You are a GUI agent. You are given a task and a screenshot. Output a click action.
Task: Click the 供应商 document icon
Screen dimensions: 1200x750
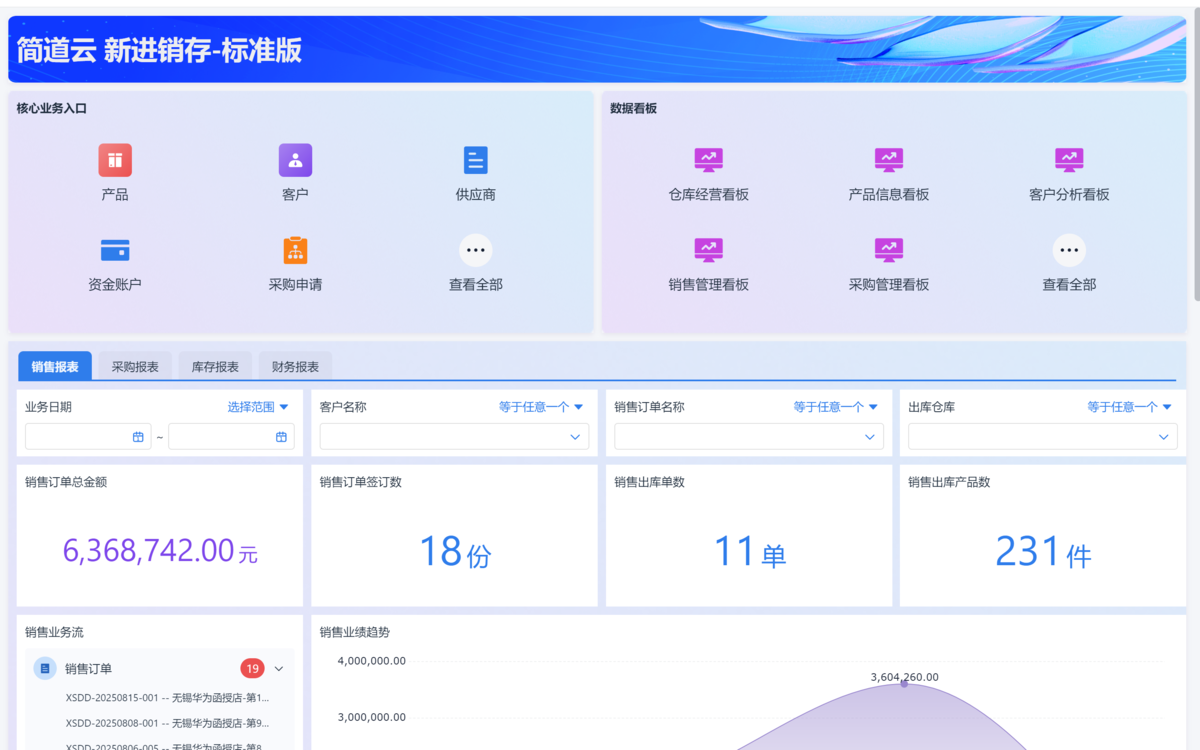click(x=475, y=160)
